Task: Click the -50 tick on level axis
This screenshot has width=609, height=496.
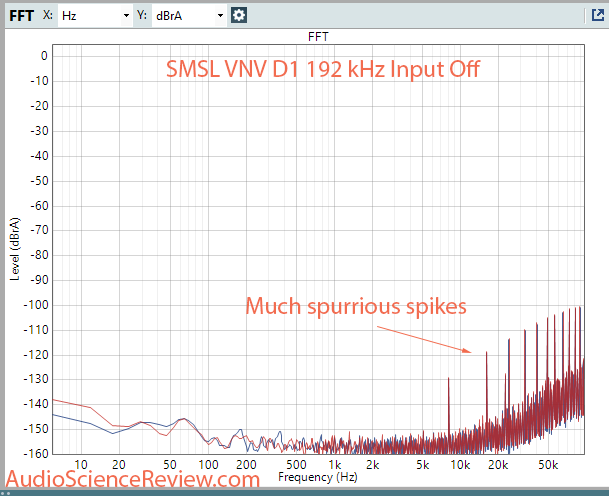Action: 39,181
